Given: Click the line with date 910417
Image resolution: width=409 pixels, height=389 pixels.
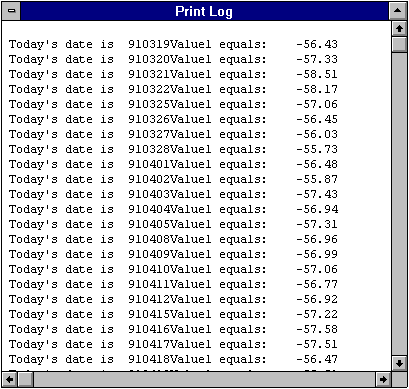Looking at the screenshot, I should [x=173, y=344].
